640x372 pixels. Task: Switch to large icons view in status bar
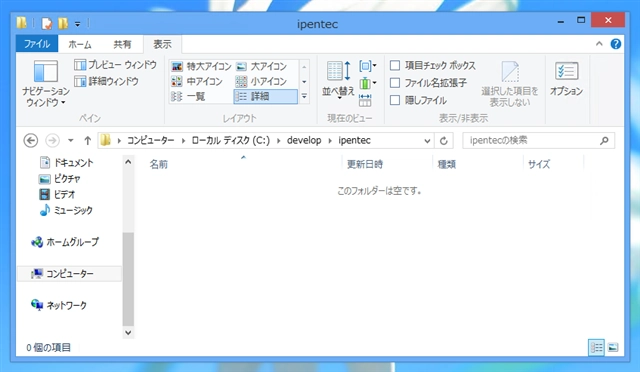(613, 347)
